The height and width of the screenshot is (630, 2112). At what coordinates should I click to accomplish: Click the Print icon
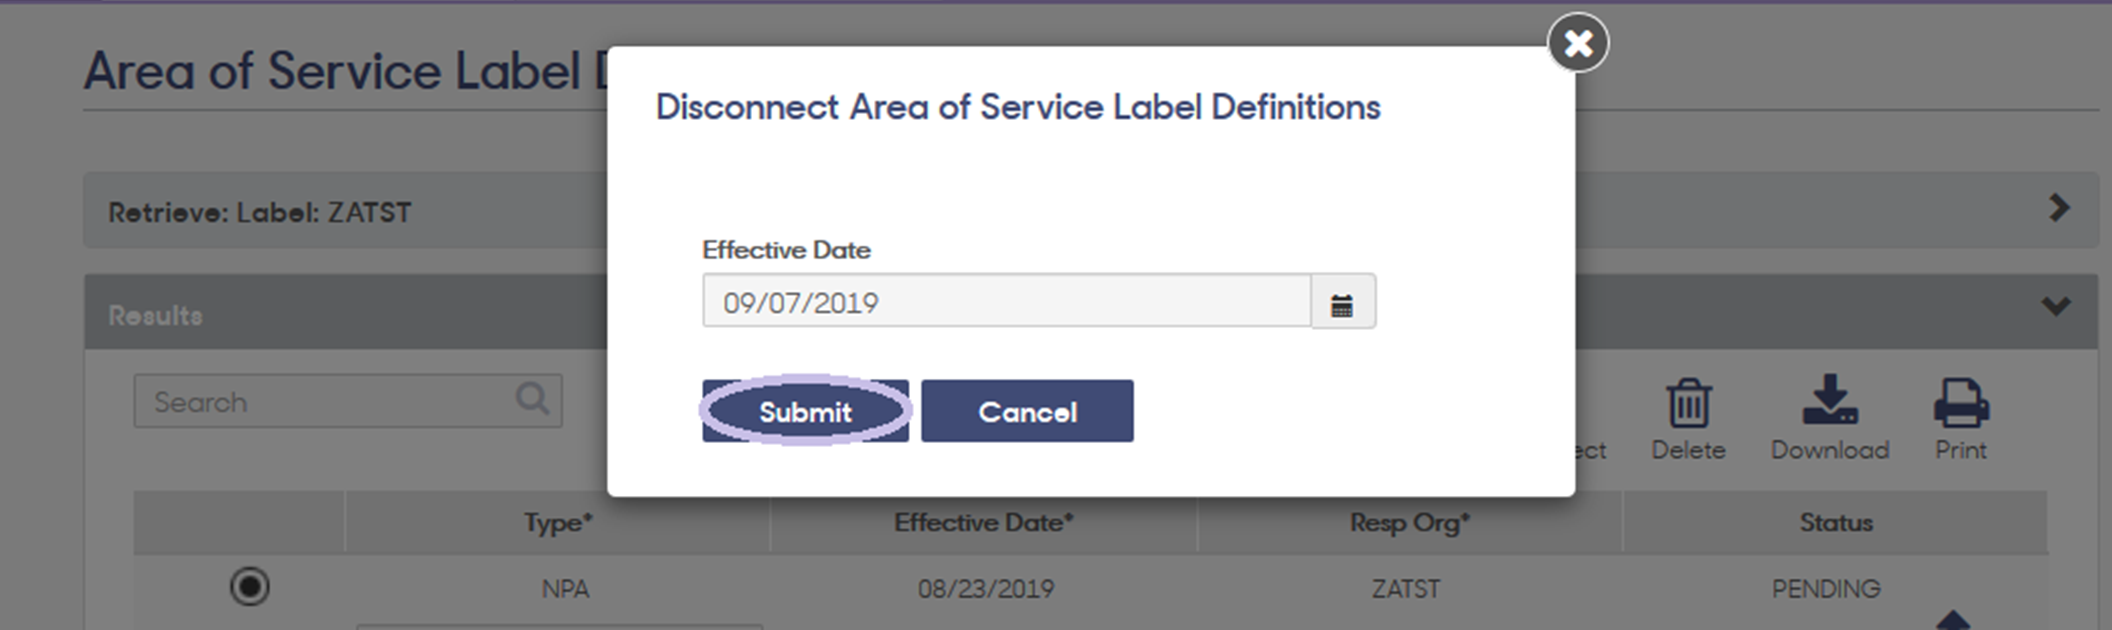[1961, 403]
